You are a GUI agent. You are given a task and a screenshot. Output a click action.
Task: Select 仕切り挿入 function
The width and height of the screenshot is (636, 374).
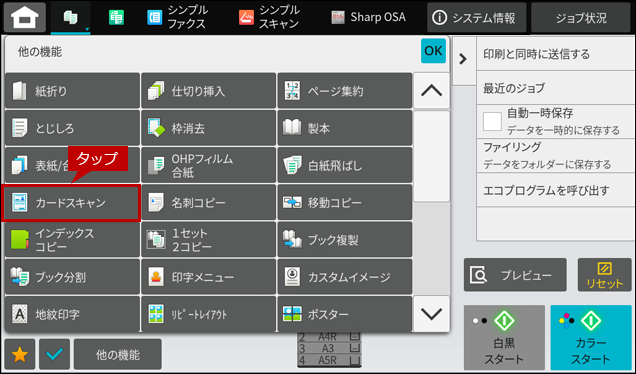click(208, 91)
